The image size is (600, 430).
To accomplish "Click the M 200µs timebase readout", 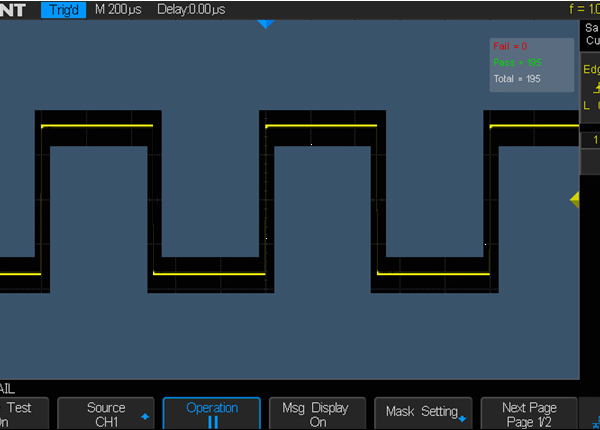I will [118, 9].
